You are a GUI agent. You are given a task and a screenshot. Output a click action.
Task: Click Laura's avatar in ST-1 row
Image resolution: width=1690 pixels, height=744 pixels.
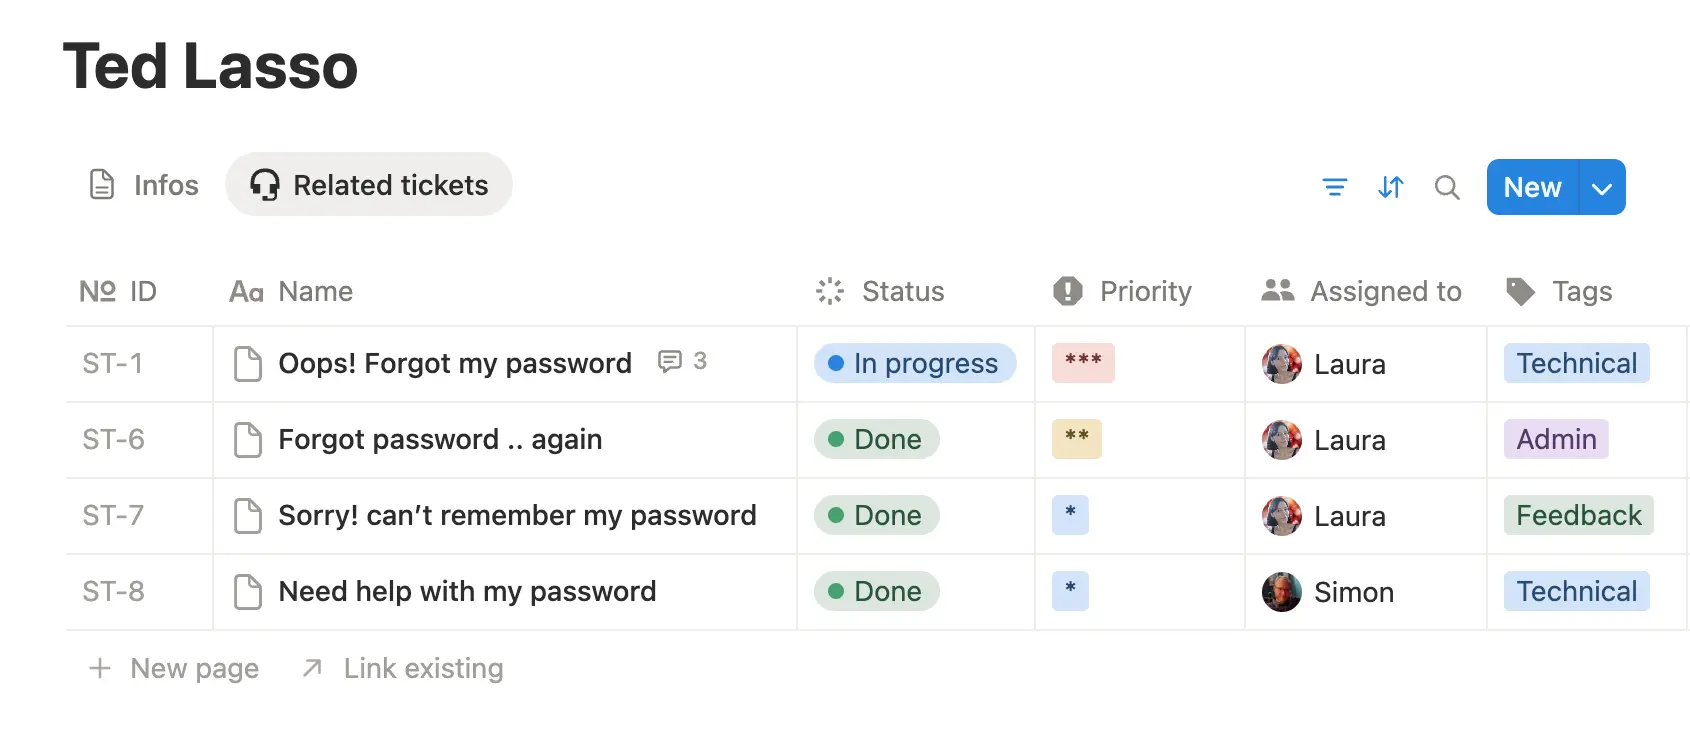tap(1281, 364)
